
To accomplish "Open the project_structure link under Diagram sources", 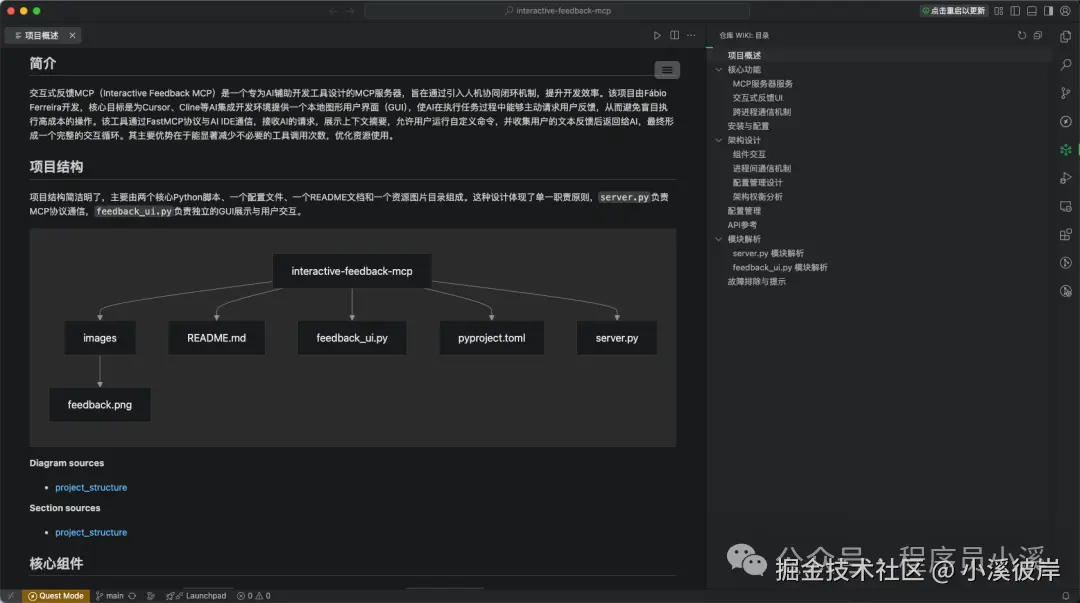I will pyautogui.click(x=91, y=487).
